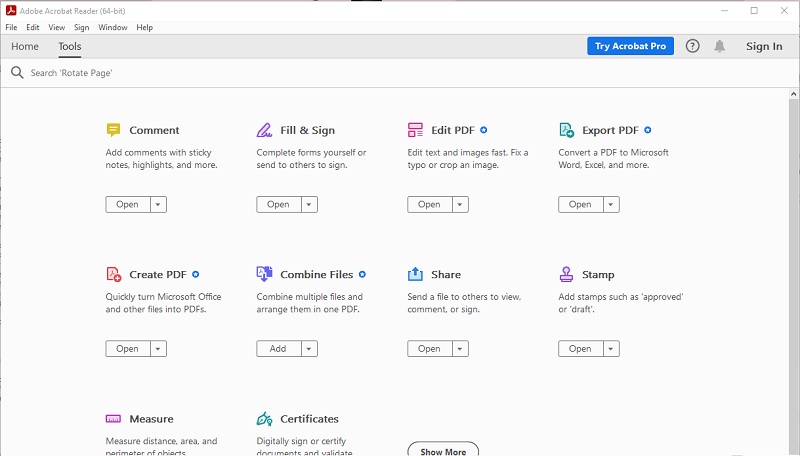Open the Create PDF tool

(128, 349)
